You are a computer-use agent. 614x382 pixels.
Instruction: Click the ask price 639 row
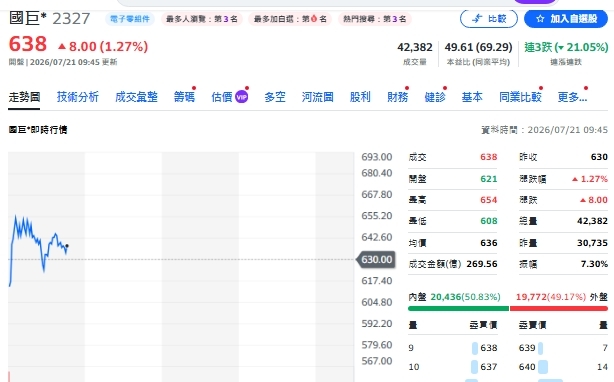point(563,348)
